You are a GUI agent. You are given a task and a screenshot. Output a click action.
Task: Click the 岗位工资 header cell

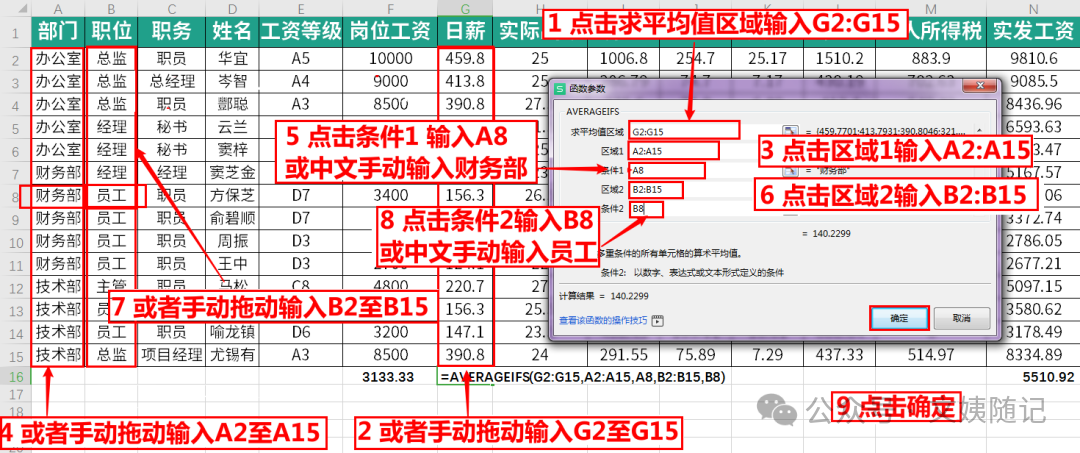point(390,30)
